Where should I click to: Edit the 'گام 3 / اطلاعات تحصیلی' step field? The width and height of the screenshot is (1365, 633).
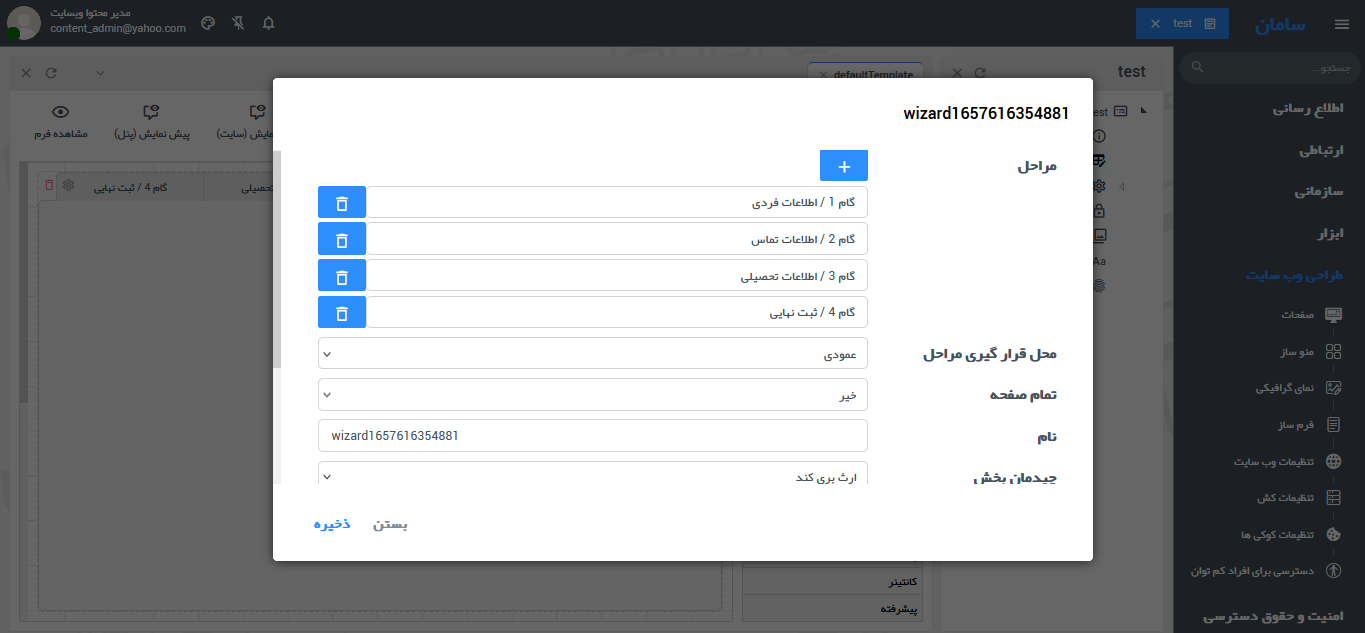[x=617, y=276]
